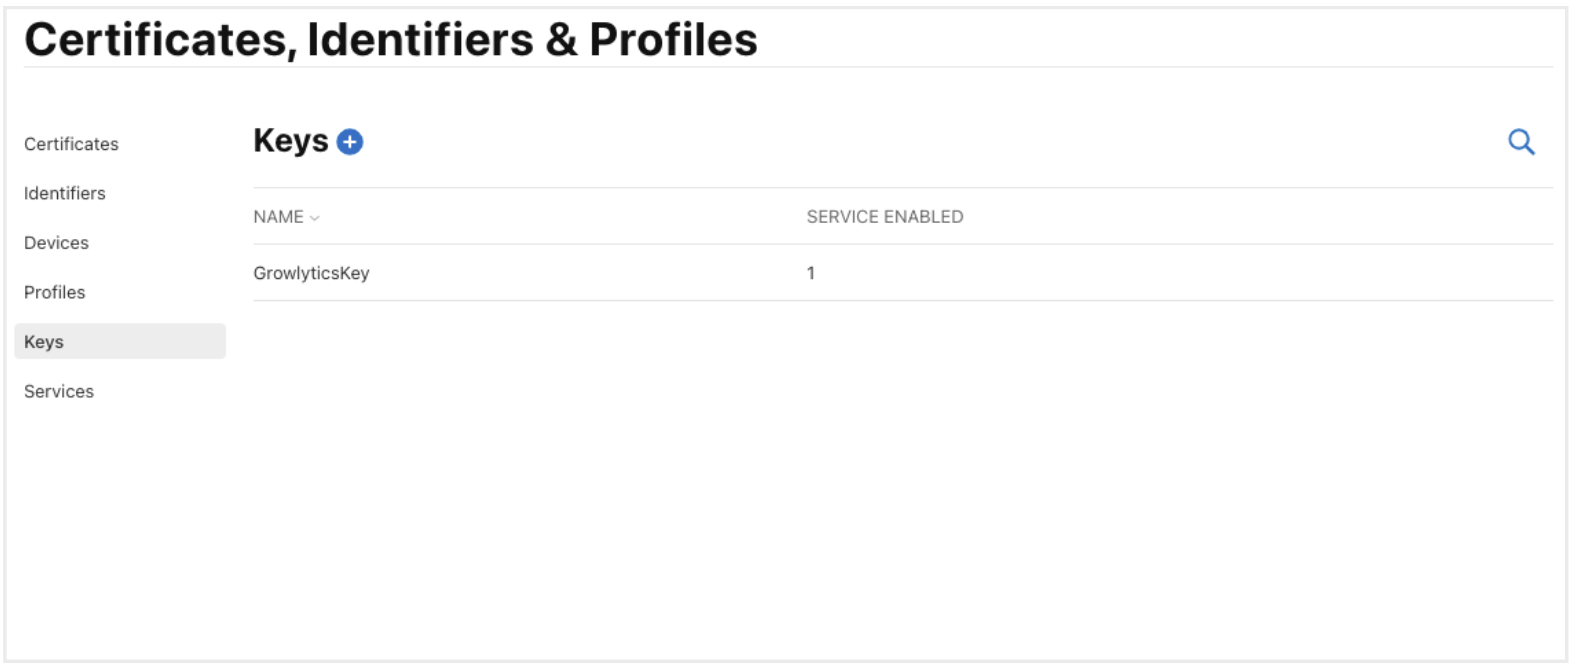Select the highlighted Keys sidebar item
This screenshot has width=1574, height=666.
[x=44, y=342]
